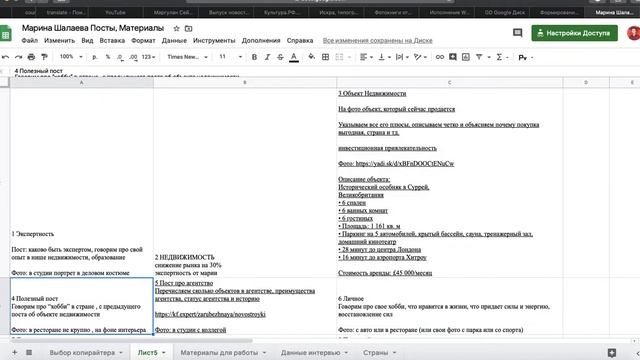Open the user account avatar
Image resolution: width=640 pixels, height=360 pixels.
(x=633, y=33)
